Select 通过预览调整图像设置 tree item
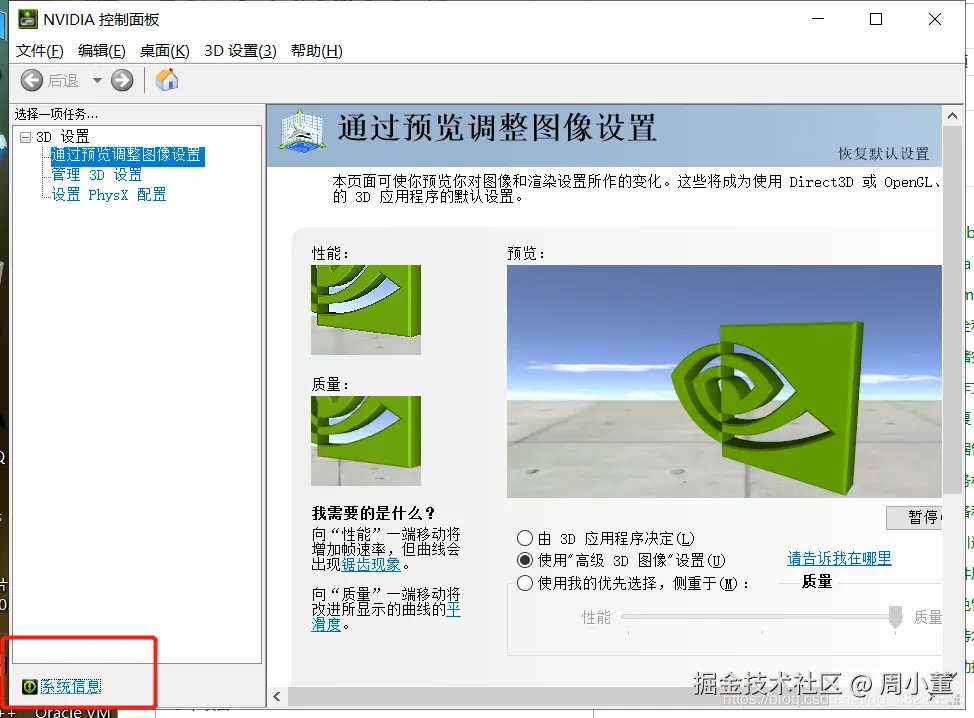 tap(127, 155)
